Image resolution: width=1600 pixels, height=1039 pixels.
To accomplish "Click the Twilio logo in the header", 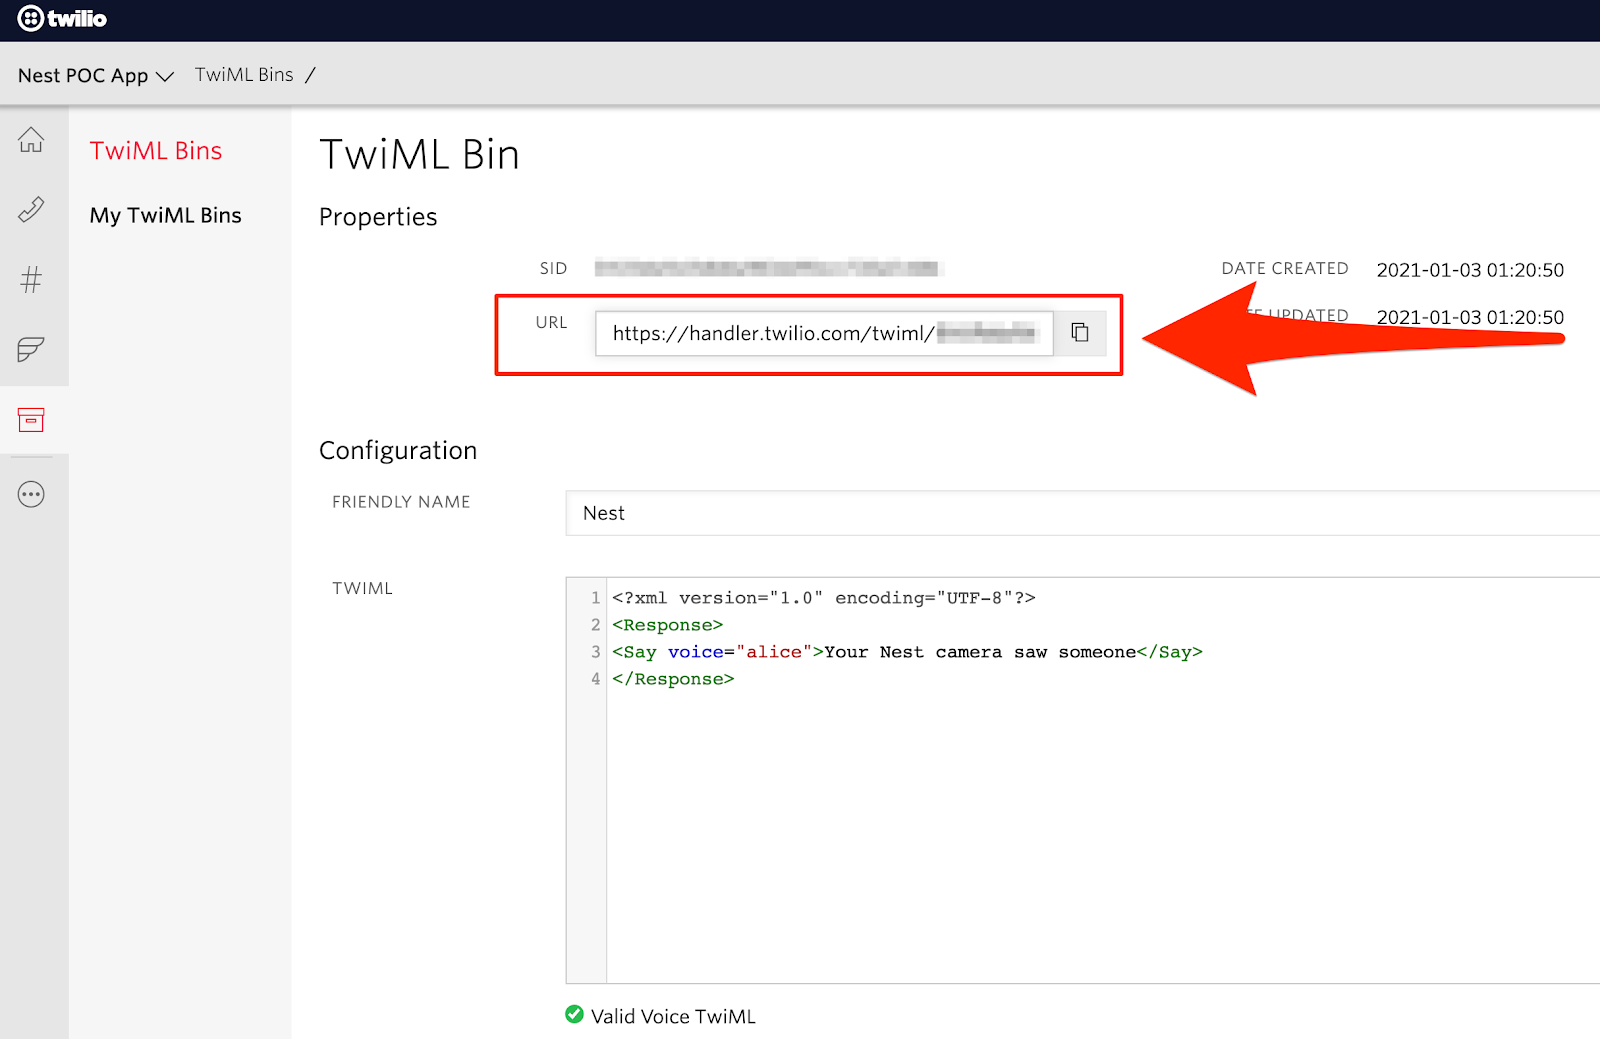I will 62,19.
